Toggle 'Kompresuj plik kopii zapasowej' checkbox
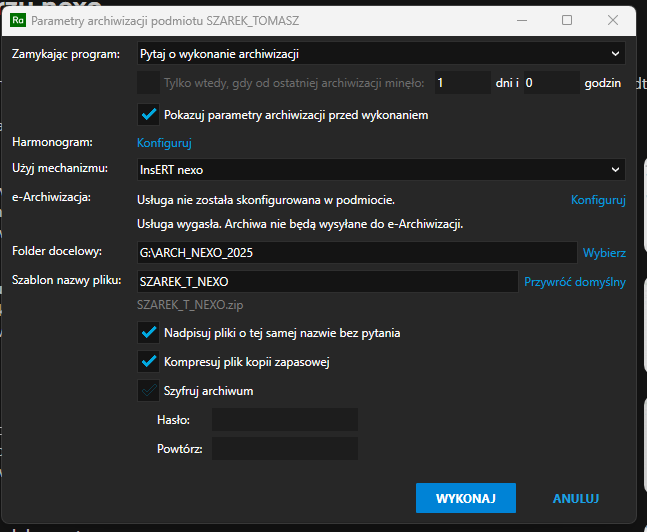 149,362
